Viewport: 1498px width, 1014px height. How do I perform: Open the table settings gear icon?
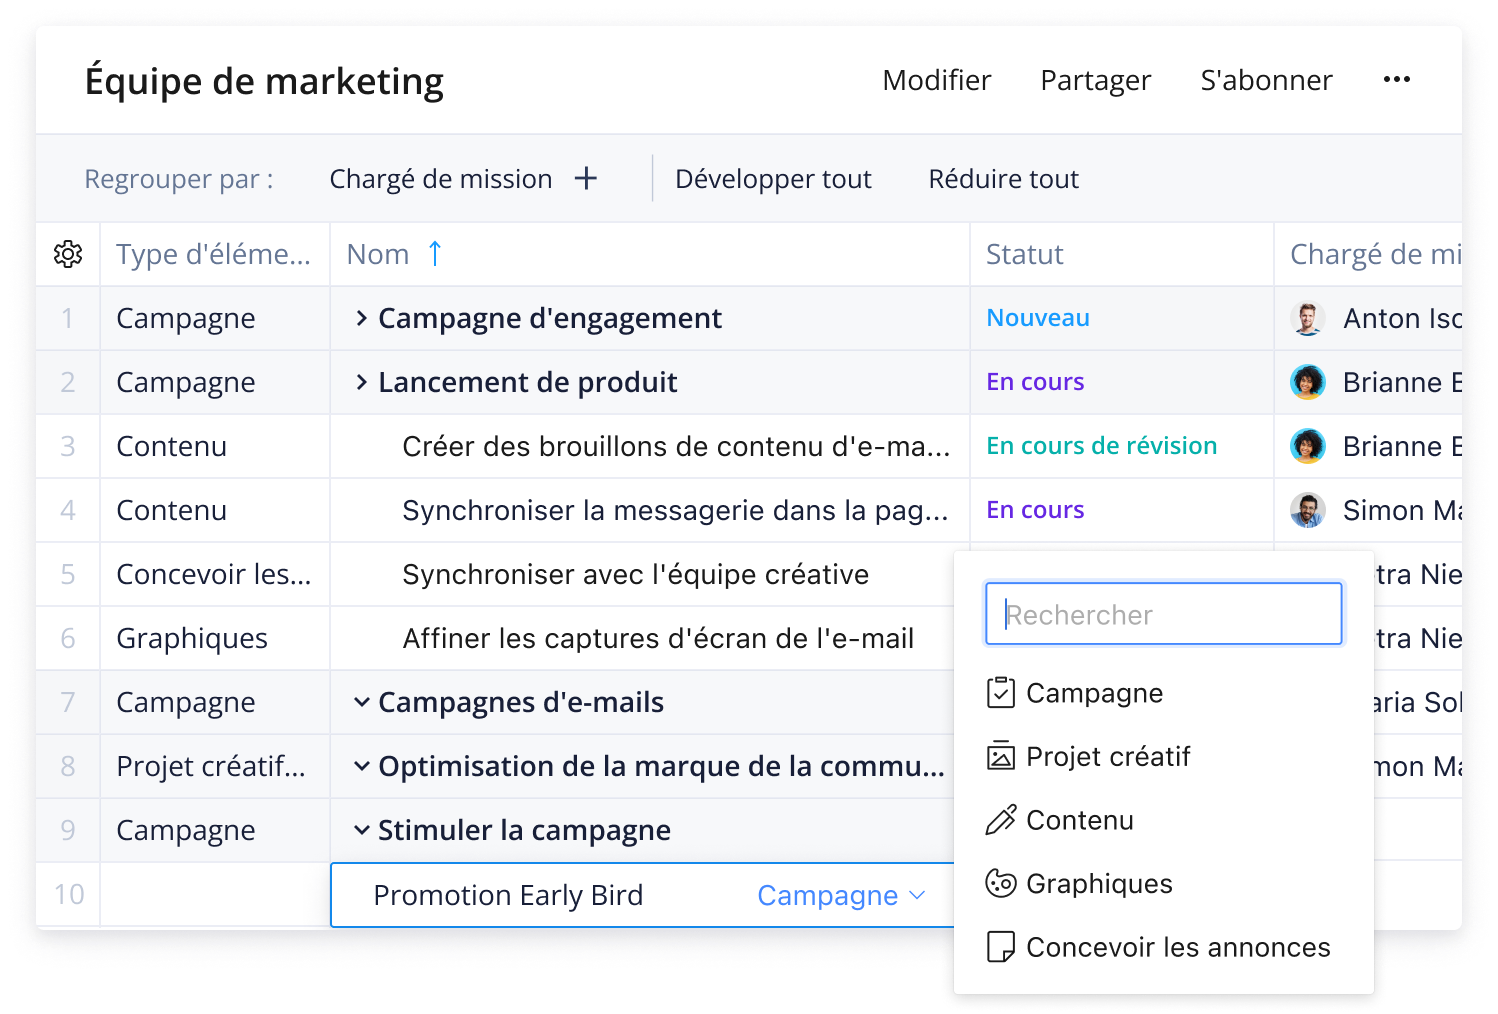pos(68,254)
